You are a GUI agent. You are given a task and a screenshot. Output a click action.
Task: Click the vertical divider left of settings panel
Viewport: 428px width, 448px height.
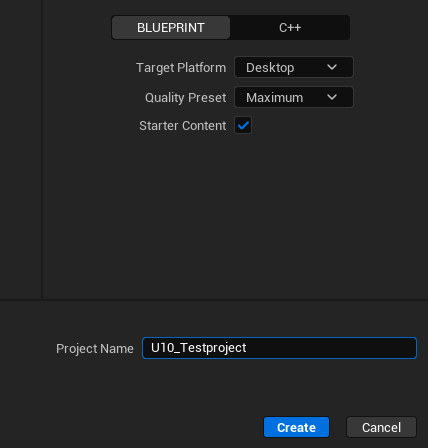[42, 149]
